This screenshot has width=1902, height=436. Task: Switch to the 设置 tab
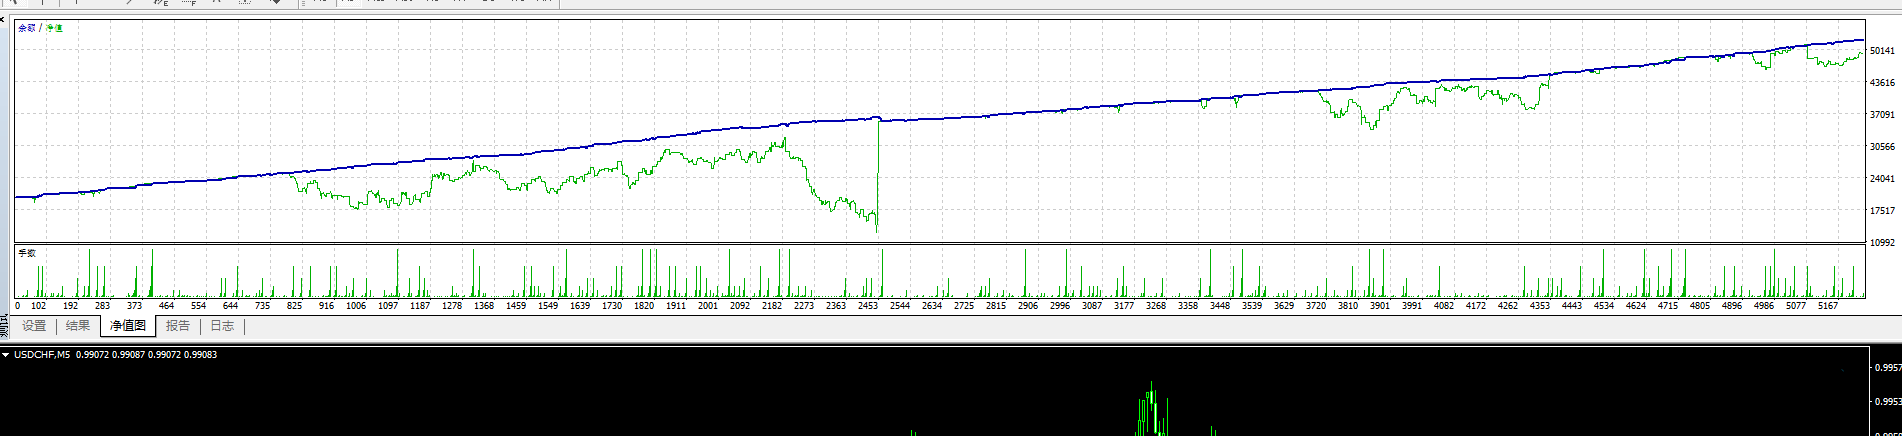pos(34,326)
